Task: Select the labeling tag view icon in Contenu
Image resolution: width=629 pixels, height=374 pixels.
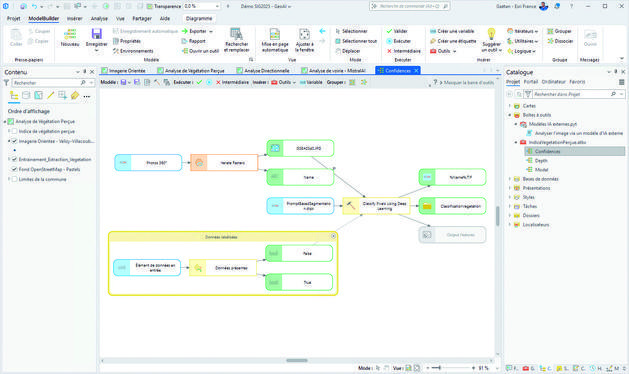Action: [75, 96]
